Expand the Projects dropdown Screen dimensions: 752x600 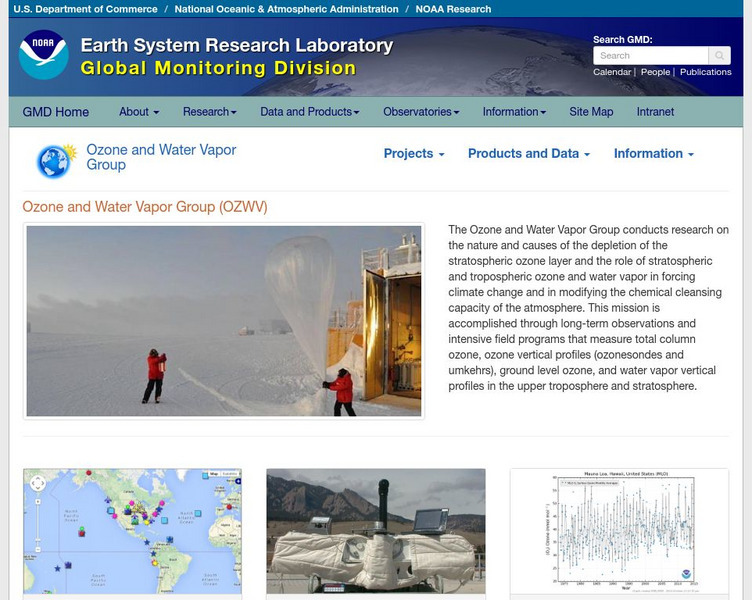pyautogui.click(x=414, y=153)
